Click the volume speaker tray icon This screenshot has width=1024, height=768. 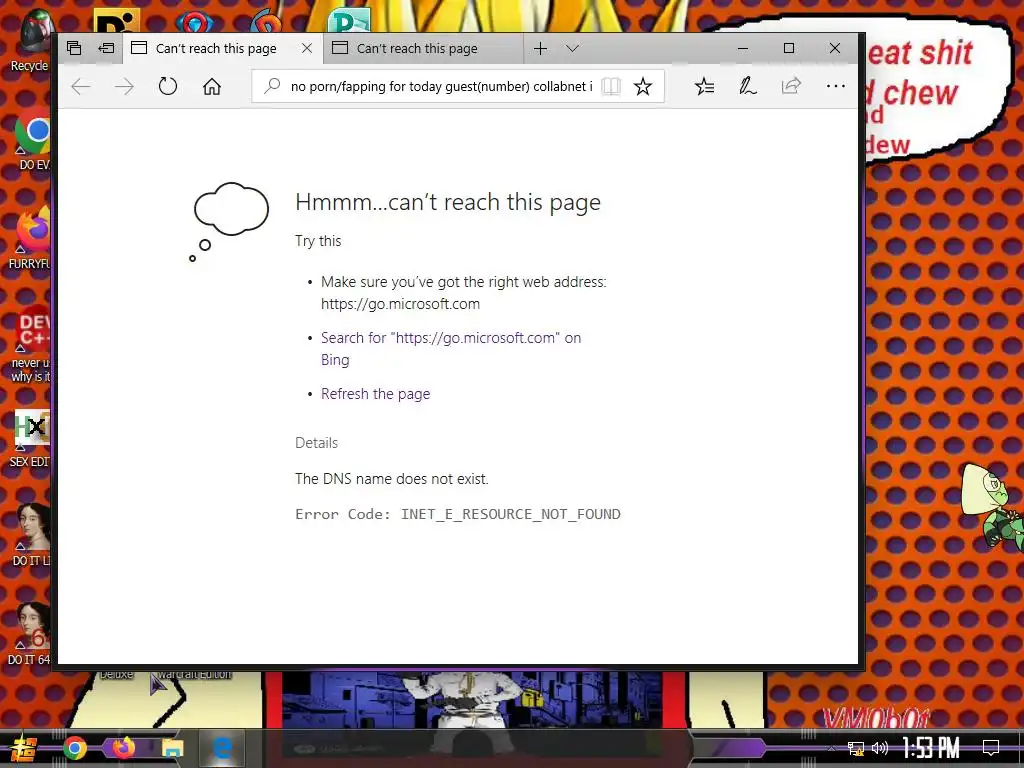pyautogui.click(x=880, y=748)
